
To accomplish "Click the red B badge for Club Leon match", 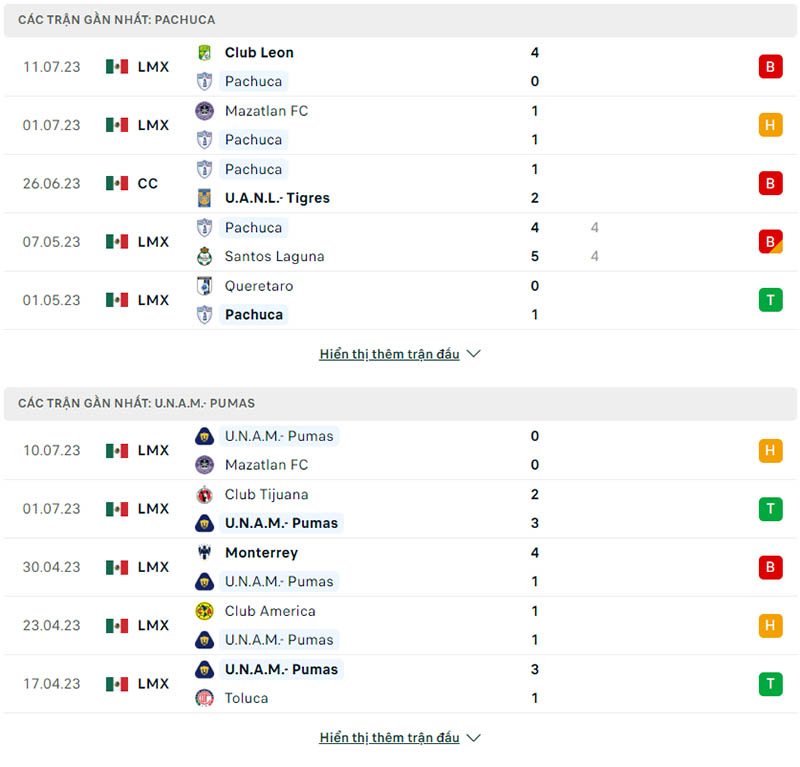I will 770,67.
